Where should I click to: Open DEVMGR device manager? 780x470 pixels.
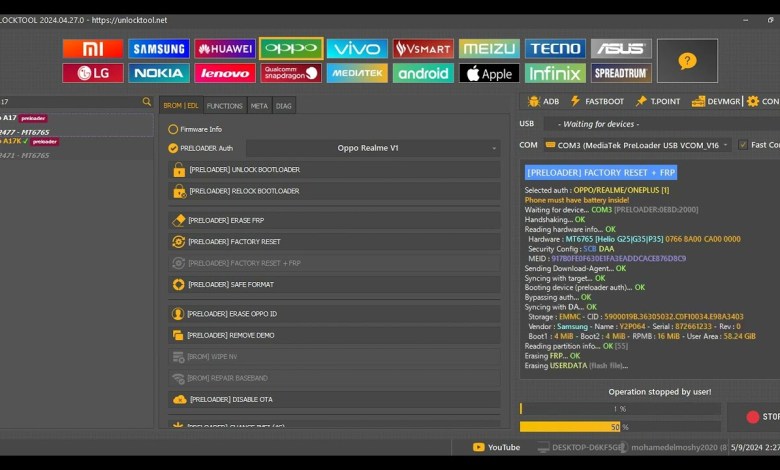pyautogui.click(x=716, y=101)
